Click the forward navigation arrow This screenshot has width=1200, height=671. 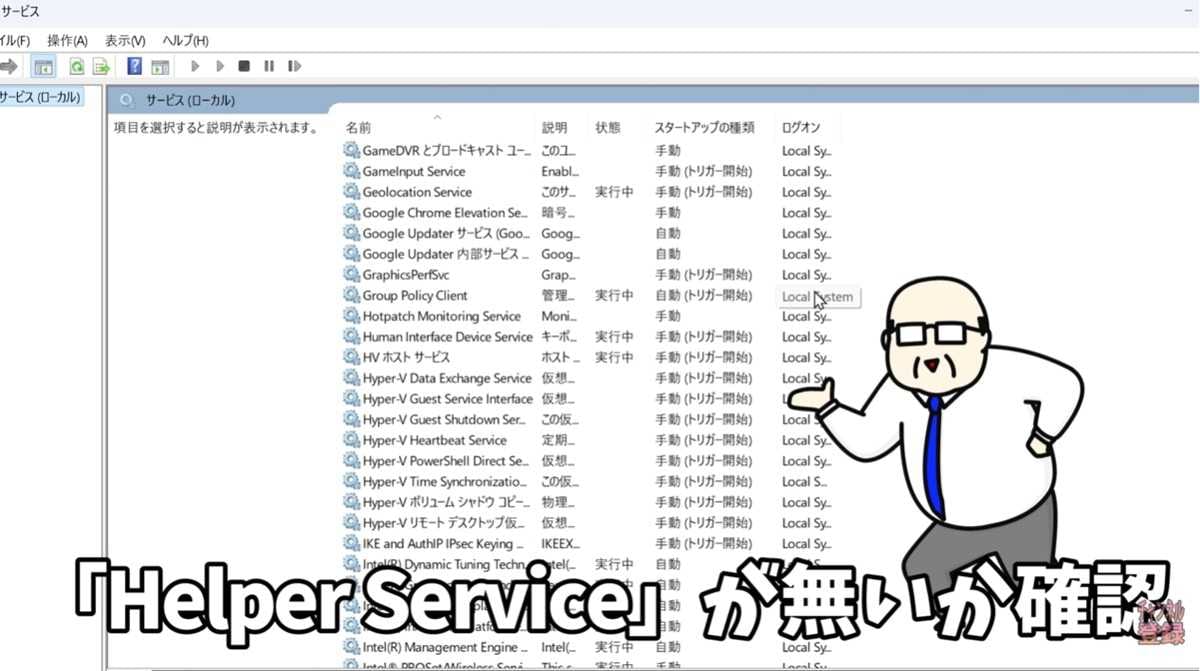(x=10, y=66)
